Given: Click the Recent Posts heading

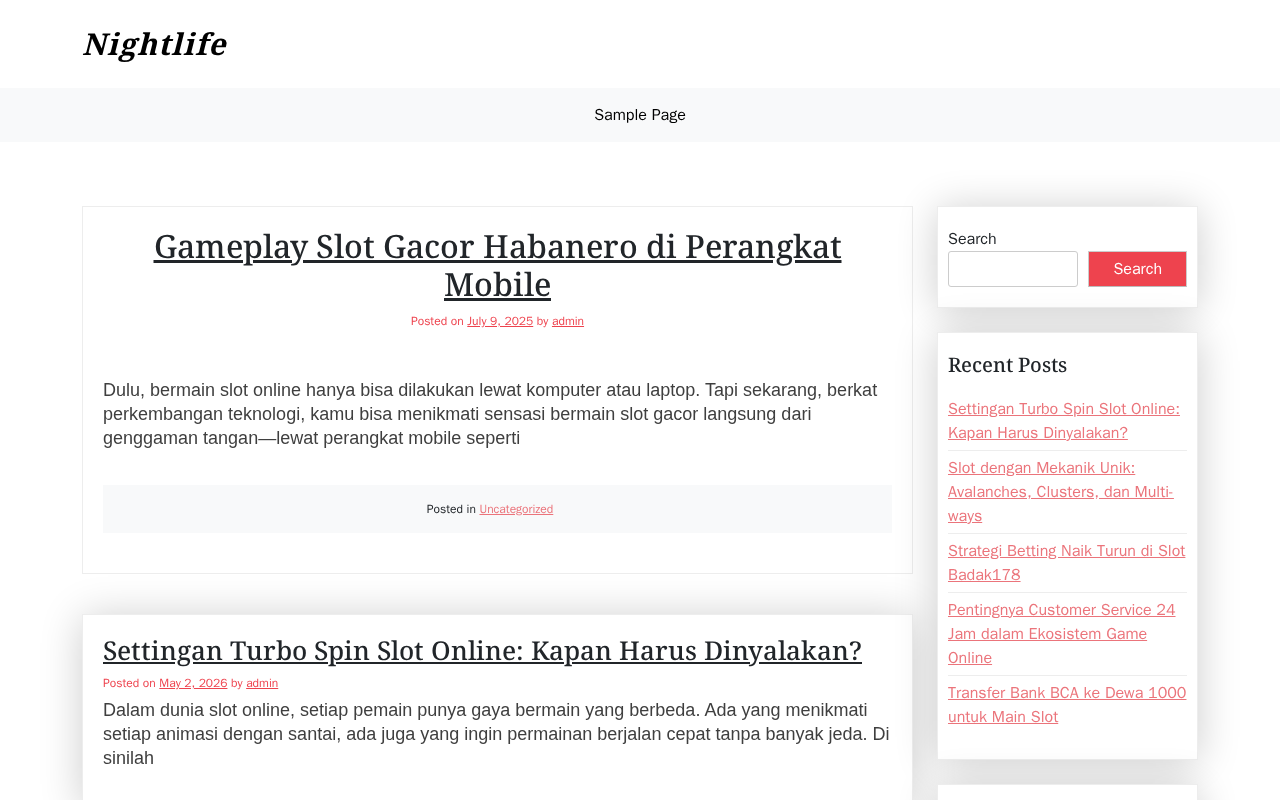Looking at the screenshot, I should click(x=1007, y=365).
